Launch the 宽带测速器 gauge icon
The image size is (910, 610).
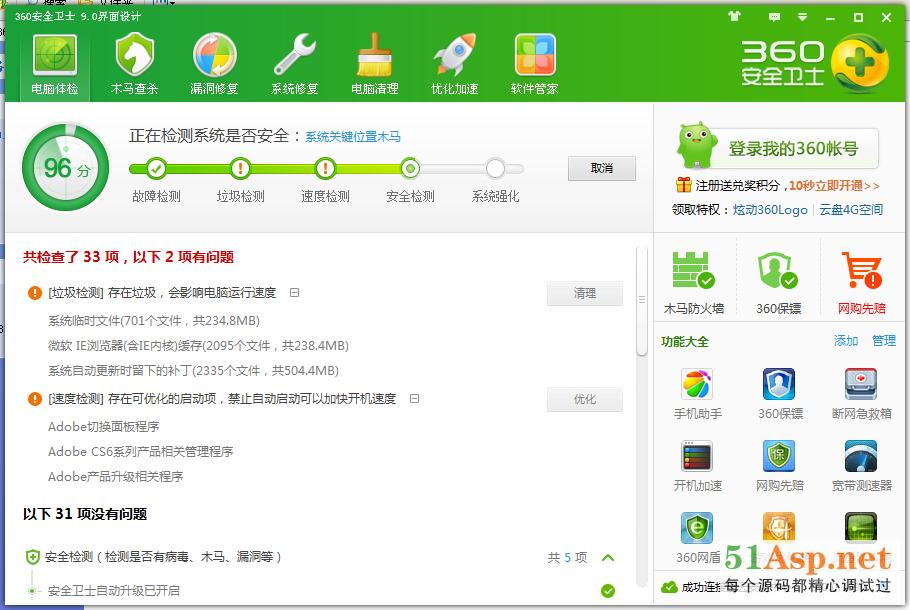(x=861, y=456)
